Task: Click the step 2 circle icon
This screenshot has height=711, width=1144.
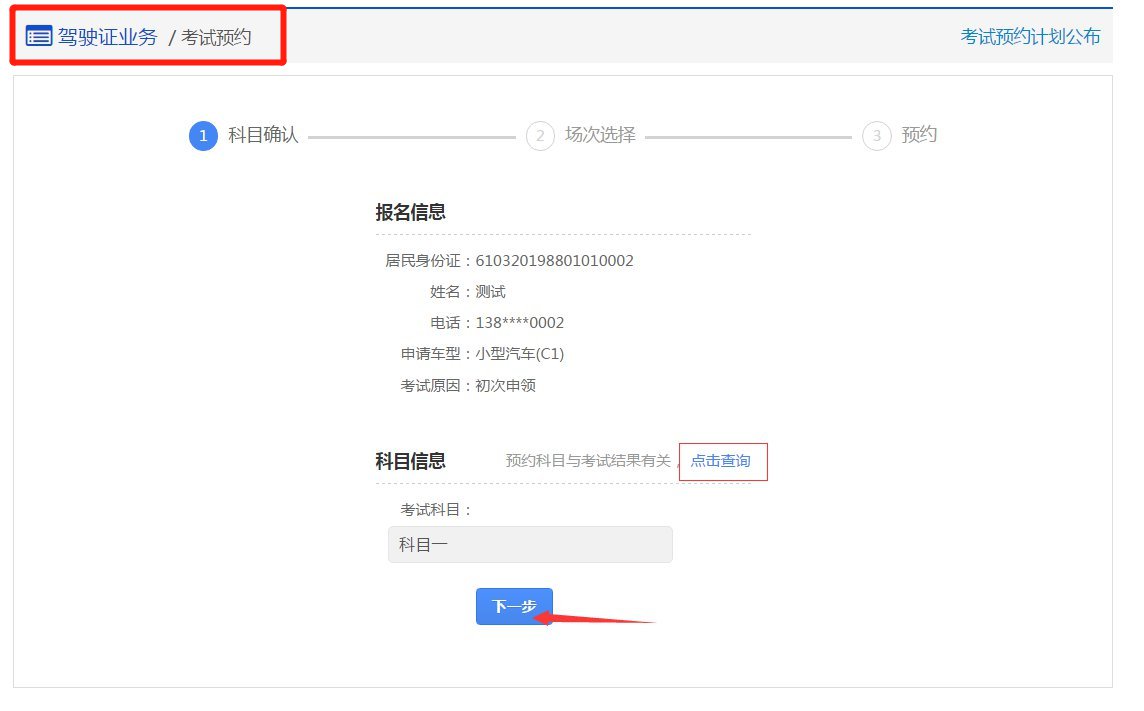Action: point(540,136)
